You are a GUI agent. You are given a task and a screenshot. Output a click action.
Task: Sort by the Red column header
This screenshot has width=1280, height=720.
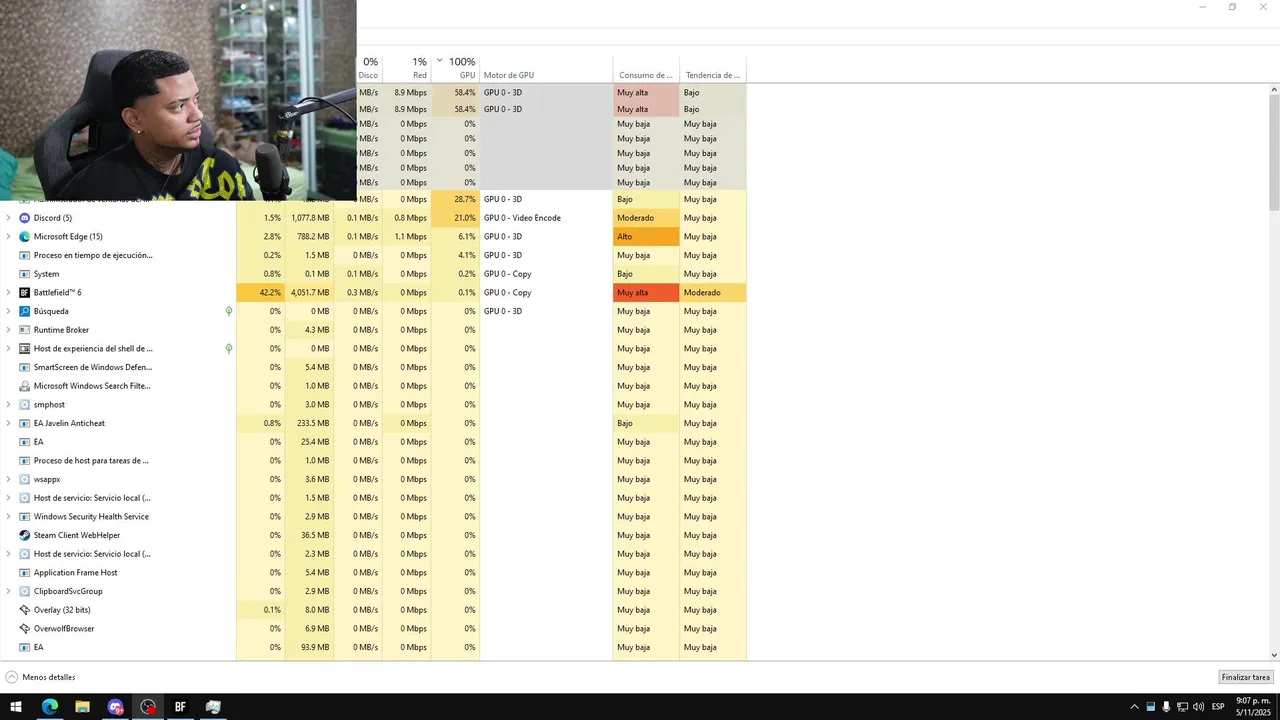tap(407, 68)
